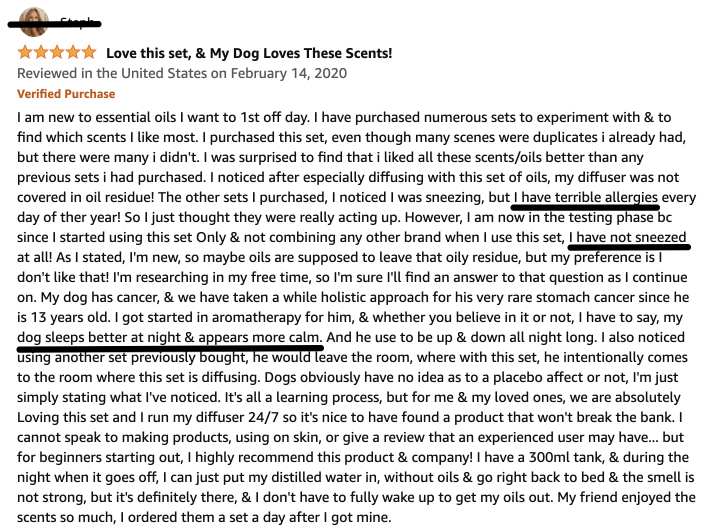
Task: Click the fifth orange rating star
Action: tap(89, 53)
